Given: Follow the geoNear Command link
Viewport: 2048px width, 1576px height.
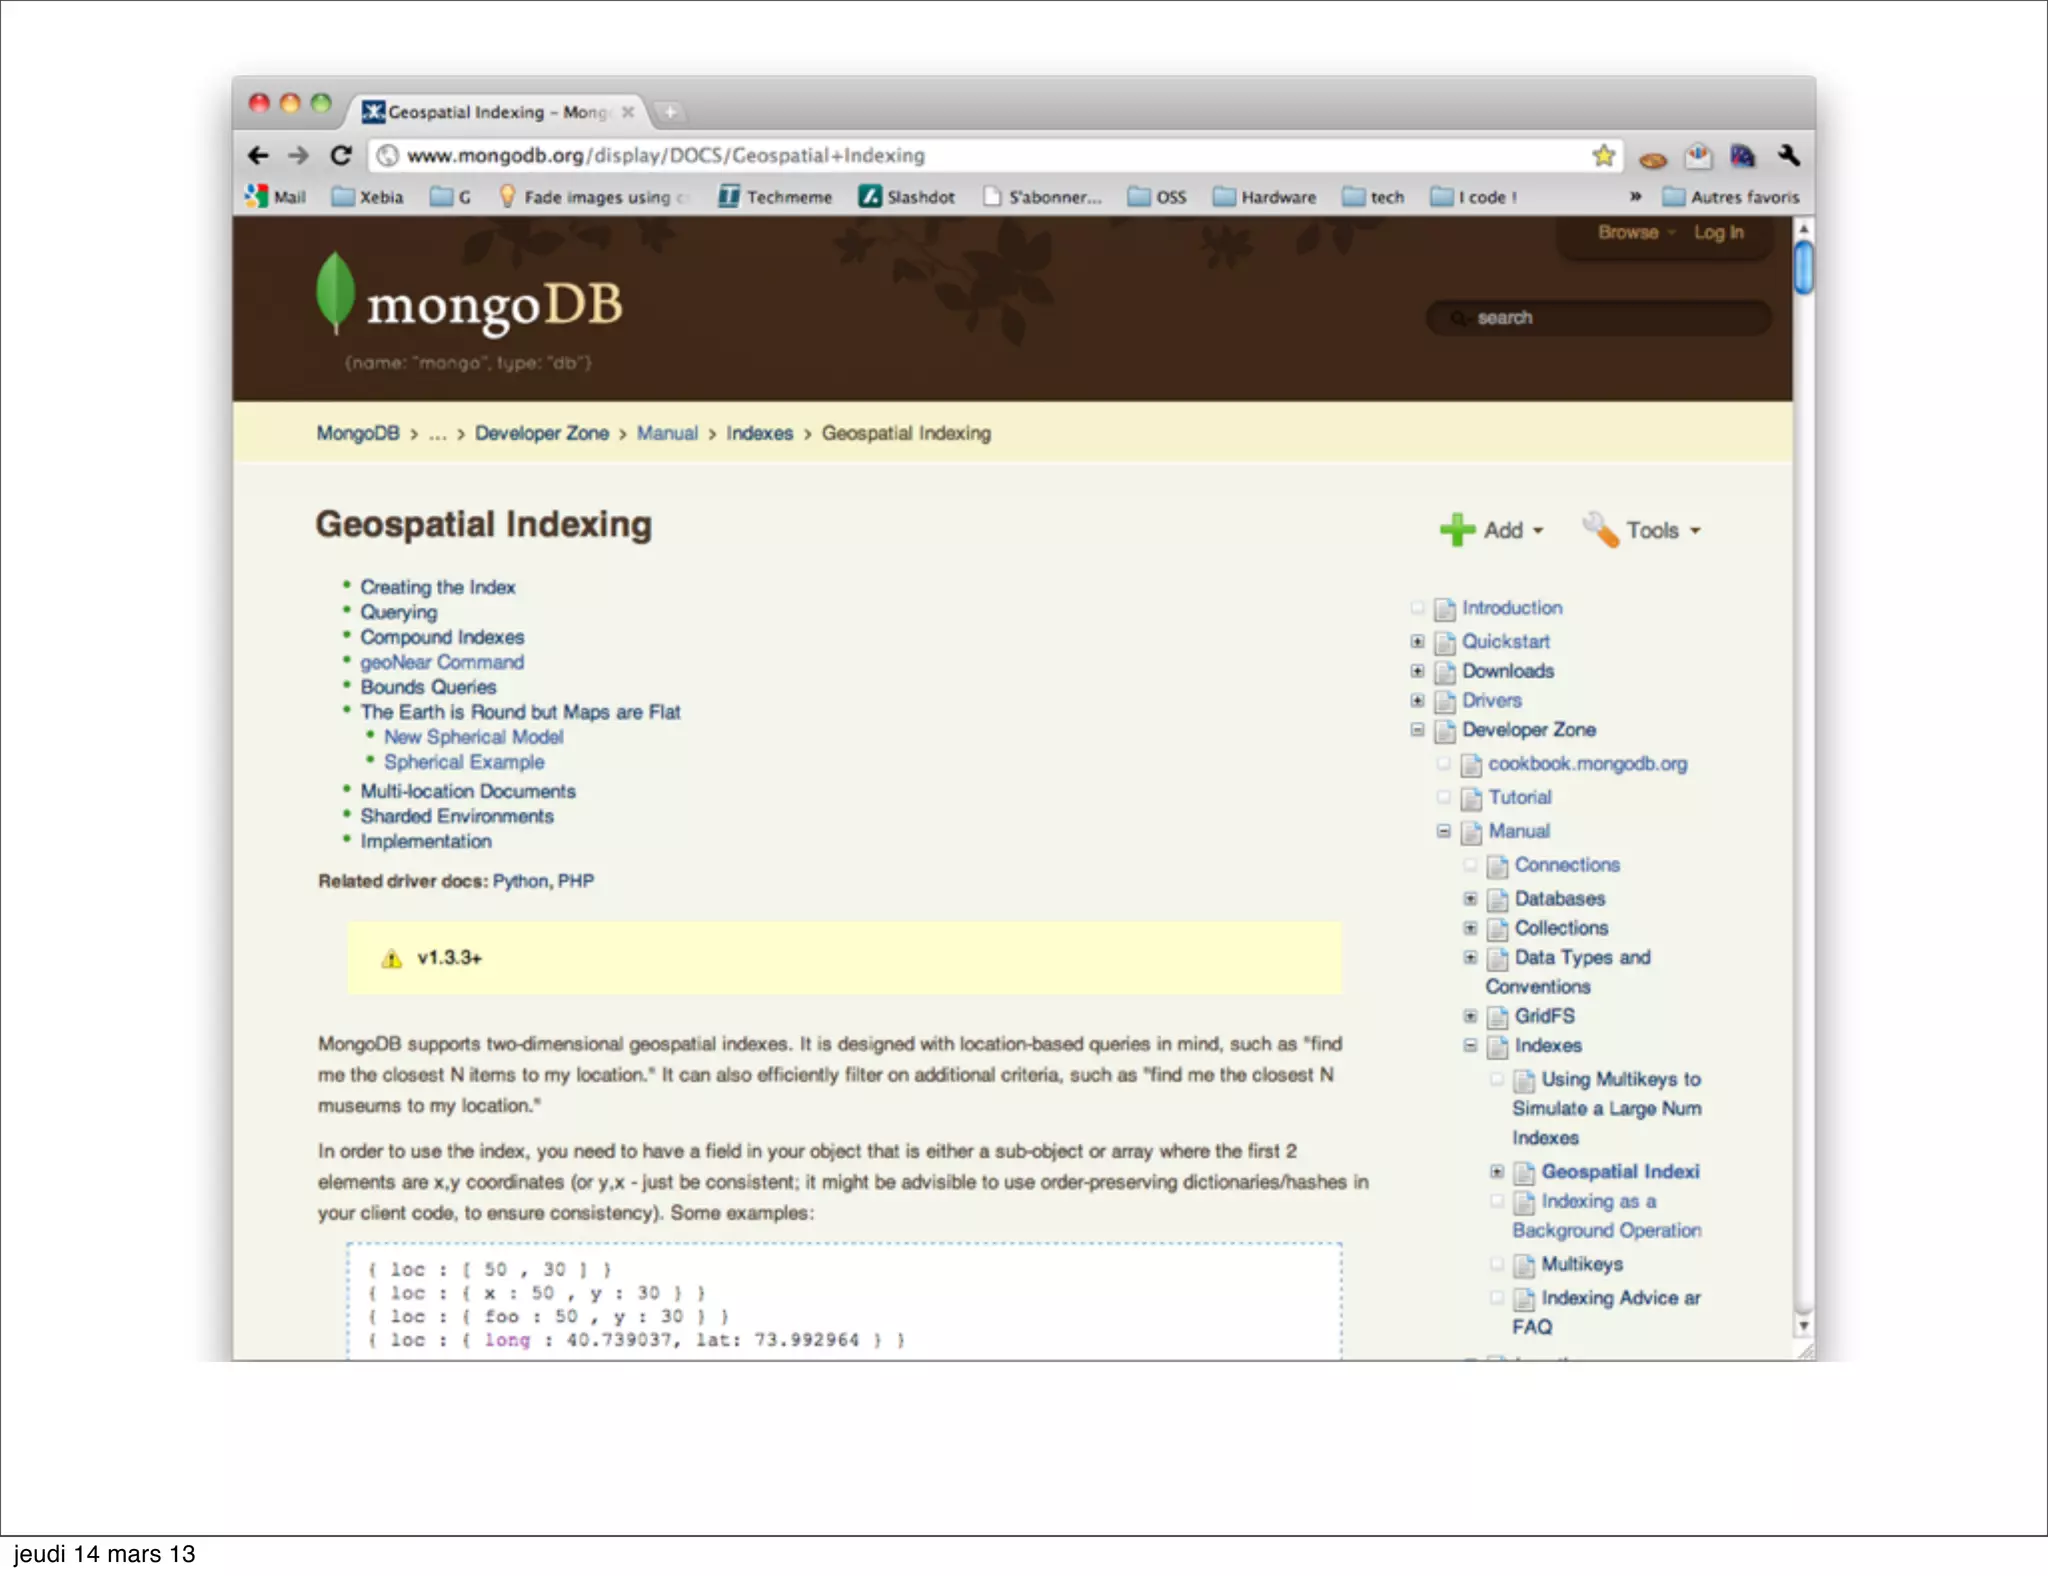Looking at the screenshot, I should click(441, 662).
